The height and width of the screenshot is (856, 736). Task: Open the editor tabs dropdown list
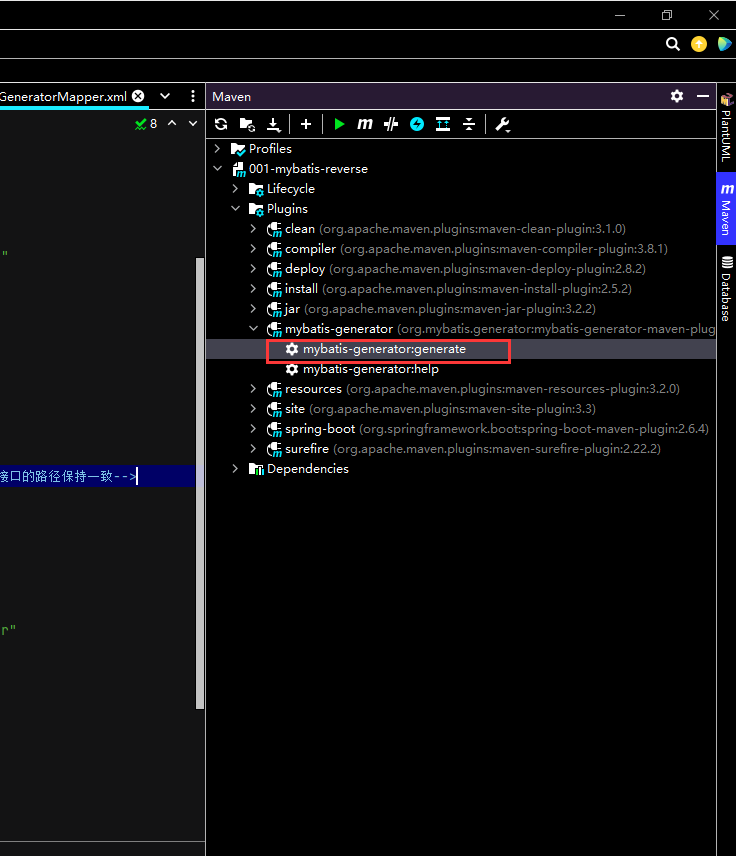165,96
